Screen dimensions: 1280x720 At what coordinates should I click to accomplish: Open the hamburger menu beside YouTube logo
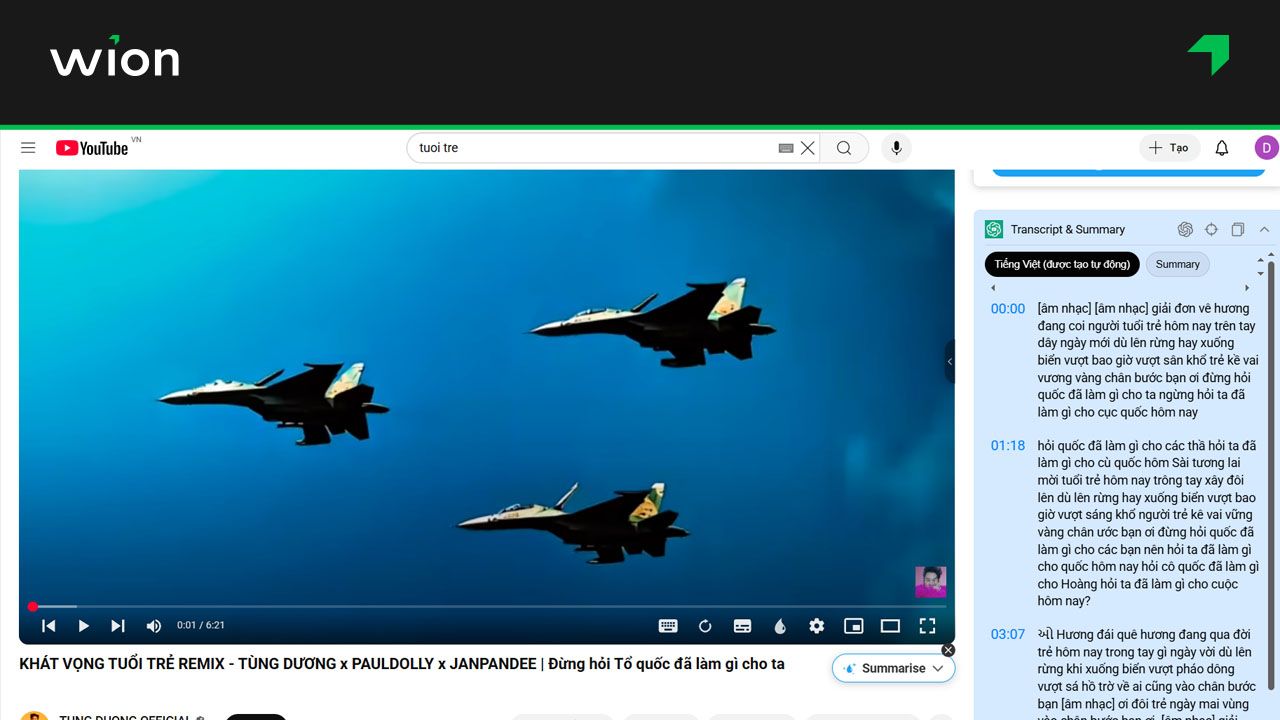point(28,147)
